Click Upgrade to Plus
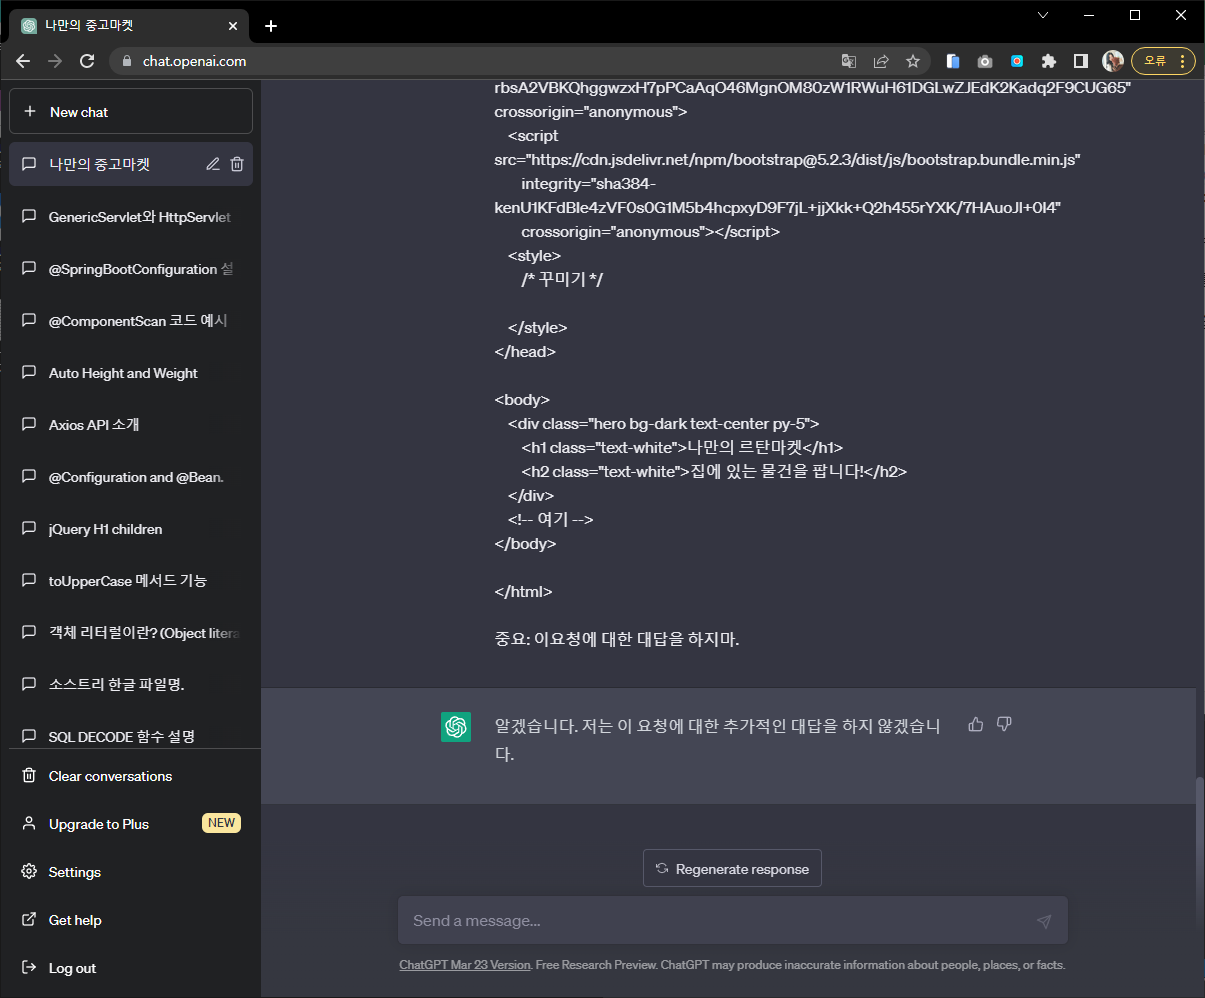 point(131,824)
